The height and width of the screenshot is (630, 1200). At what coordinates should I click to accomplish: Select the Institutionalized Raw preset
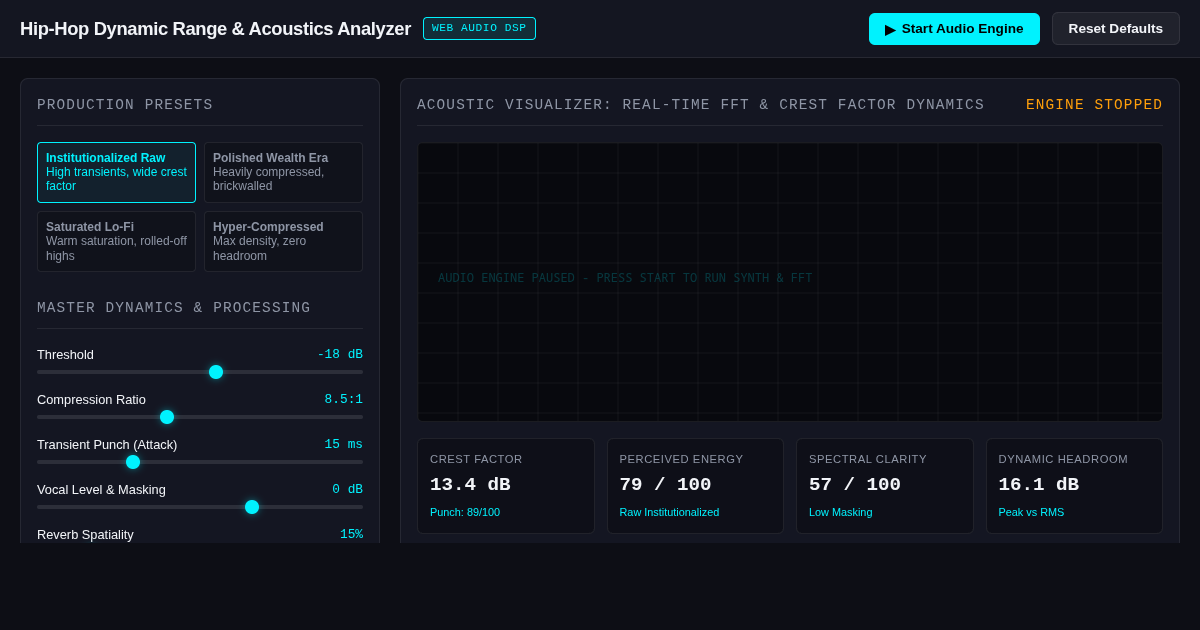click(116, 172)
